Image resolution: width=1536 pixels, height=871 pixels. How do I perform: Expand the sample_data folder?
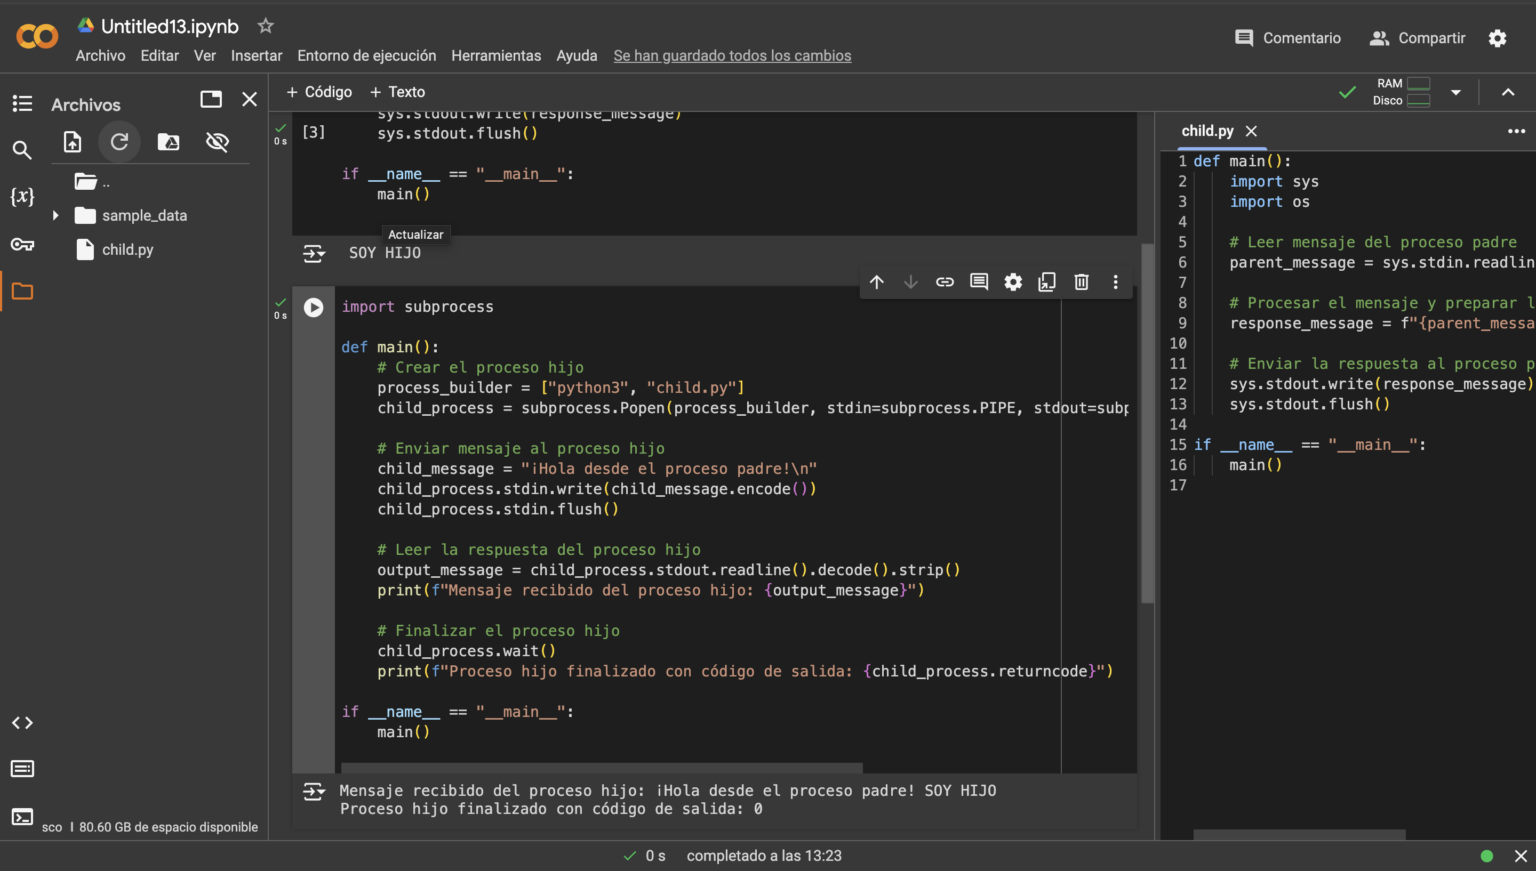point(57,215)
